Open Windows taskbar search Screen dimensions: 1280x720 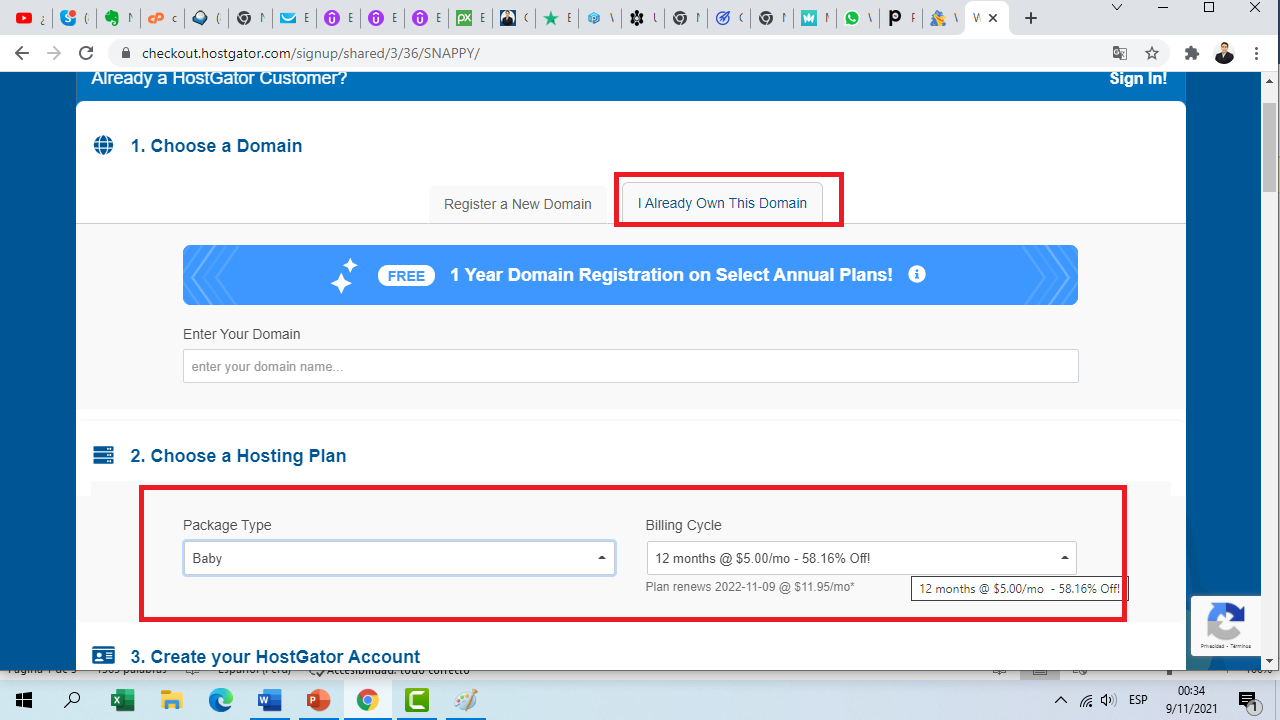[72, 700]
